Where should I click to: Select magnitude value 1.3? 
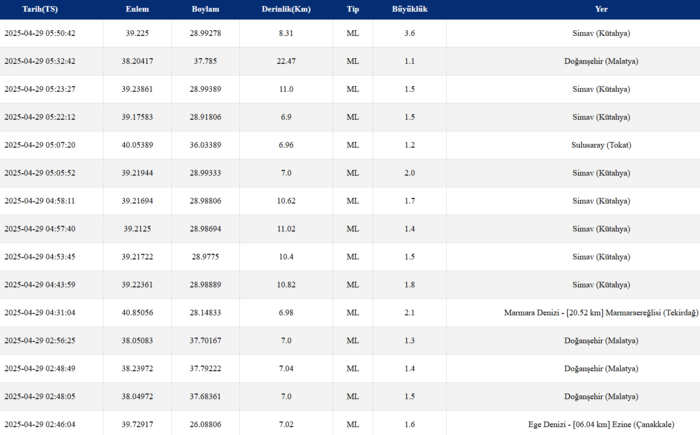(x=410, y=340)
